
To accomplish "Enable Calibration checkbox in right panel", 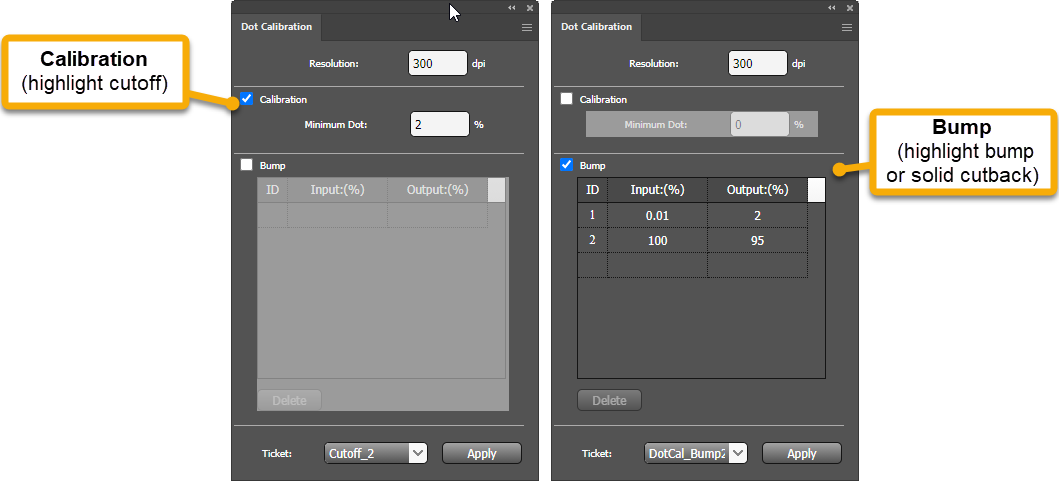I will [567, 99].
